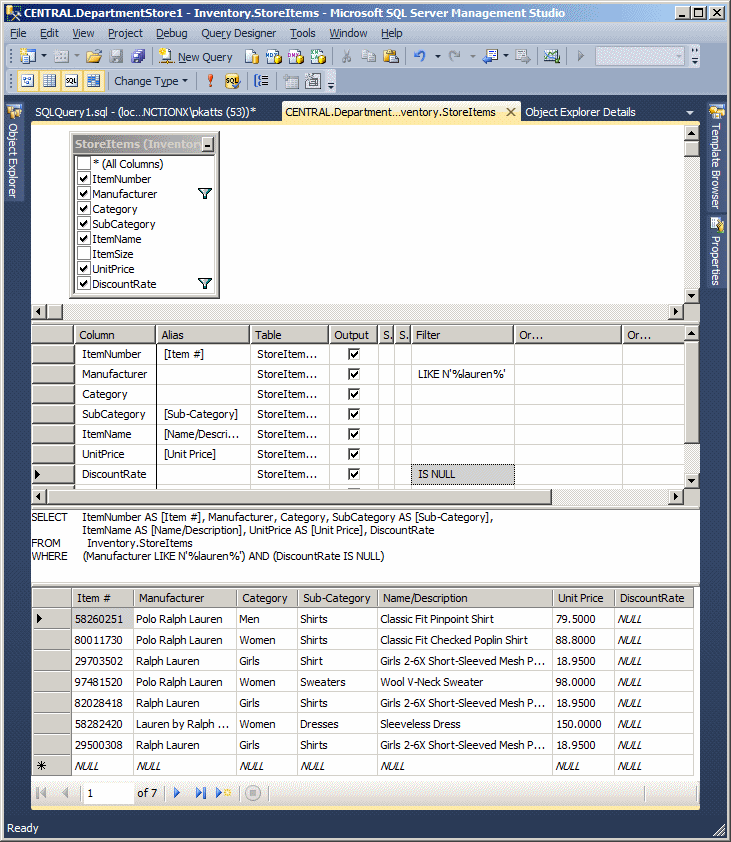Close the CENTRAL.Department StoreItems tab
731x842 pixels.
pos(511,112)
